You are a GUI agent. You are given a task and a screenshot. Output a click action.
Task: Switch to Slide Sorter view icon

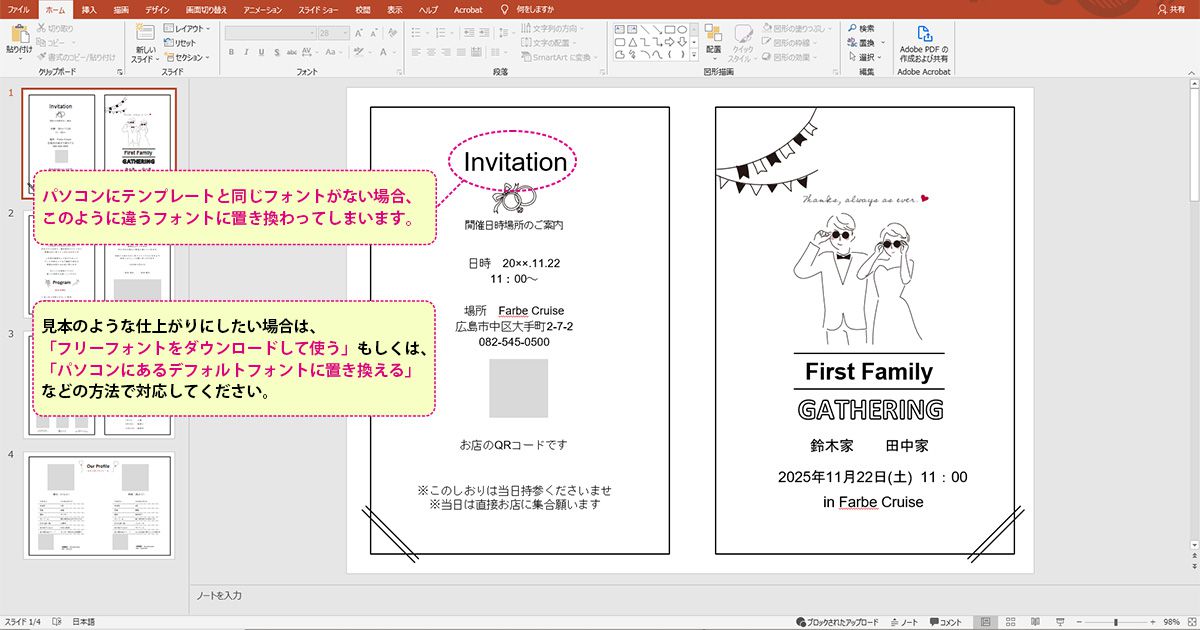(1012, 622)
